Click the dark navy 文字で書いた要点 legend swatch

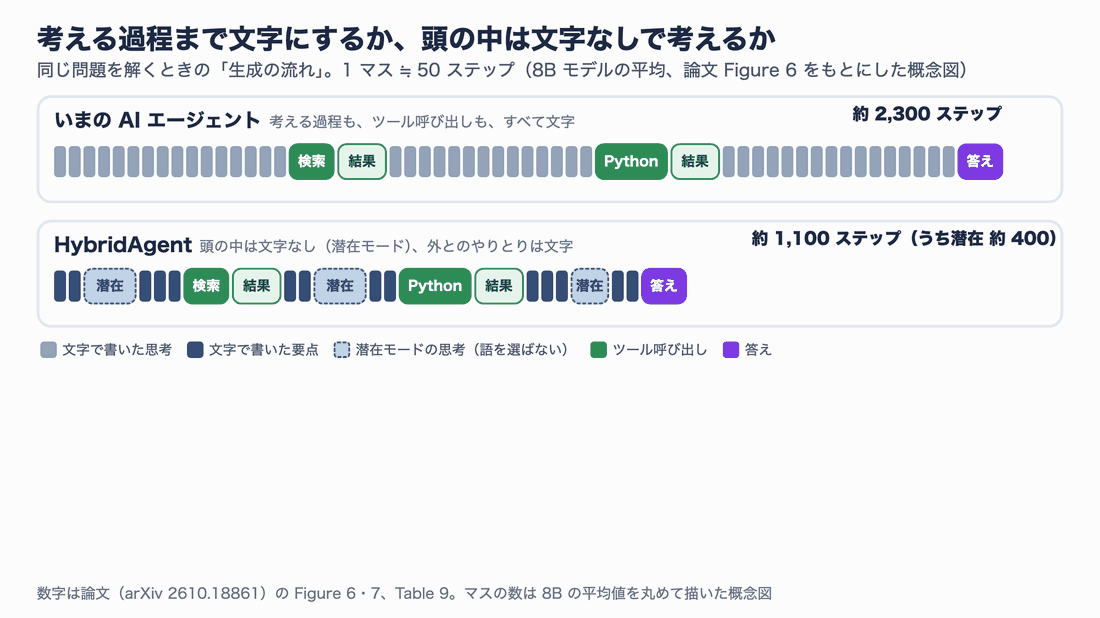[195, 350]
